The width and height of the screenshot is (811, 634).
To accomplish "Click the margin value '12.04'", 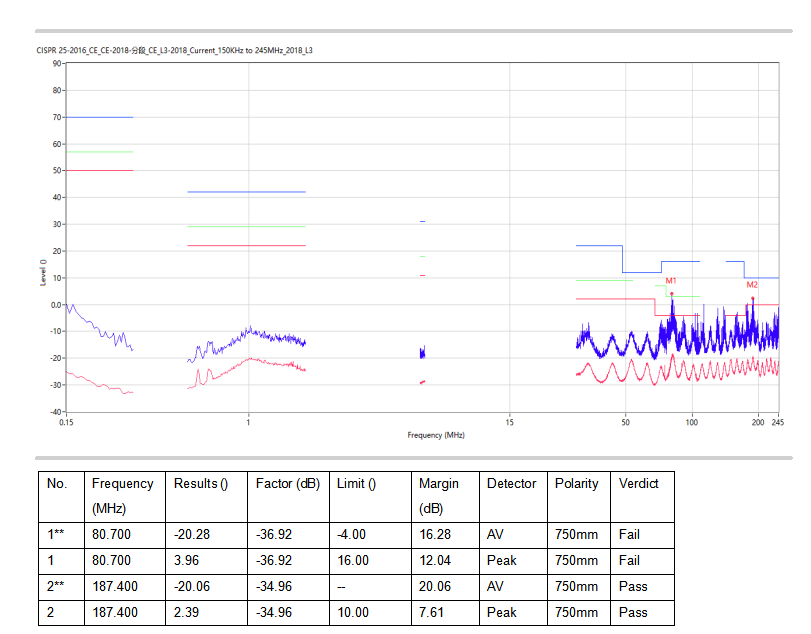I will [x=435, y=560].
